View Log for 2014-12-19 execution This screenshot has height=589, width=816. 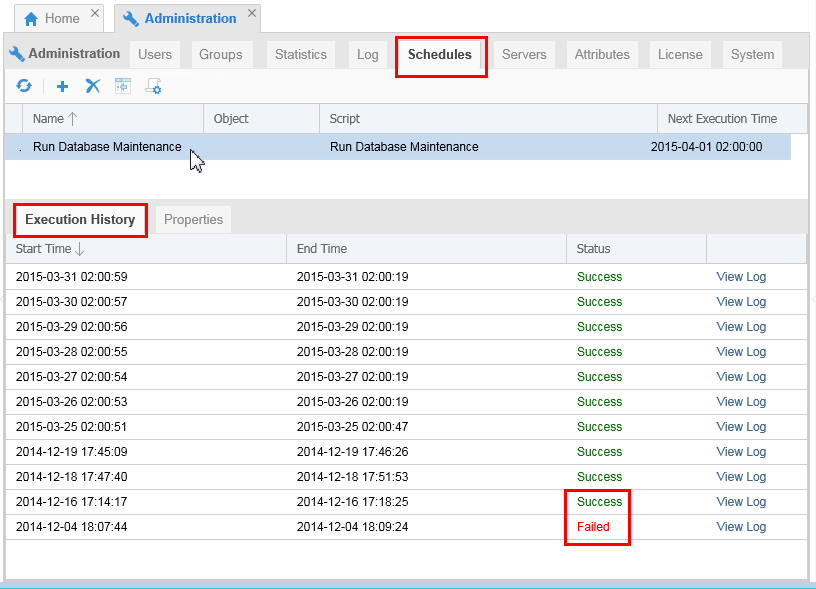pos(741,452)
